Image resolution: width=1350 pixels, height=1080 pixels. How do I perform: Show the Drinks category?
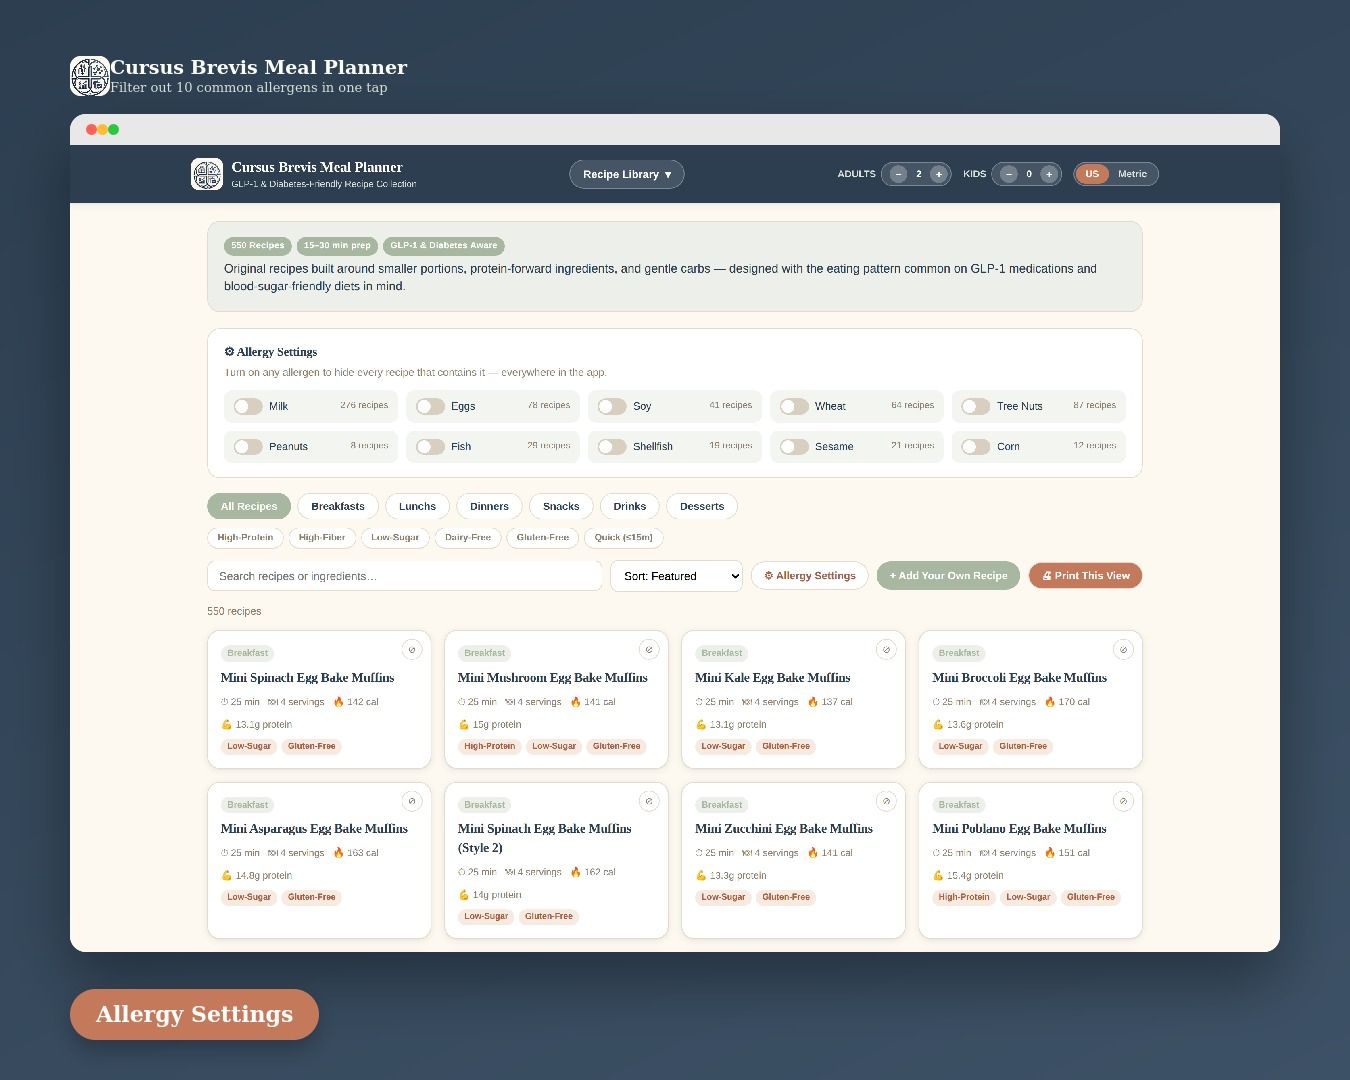coord(630,506)
